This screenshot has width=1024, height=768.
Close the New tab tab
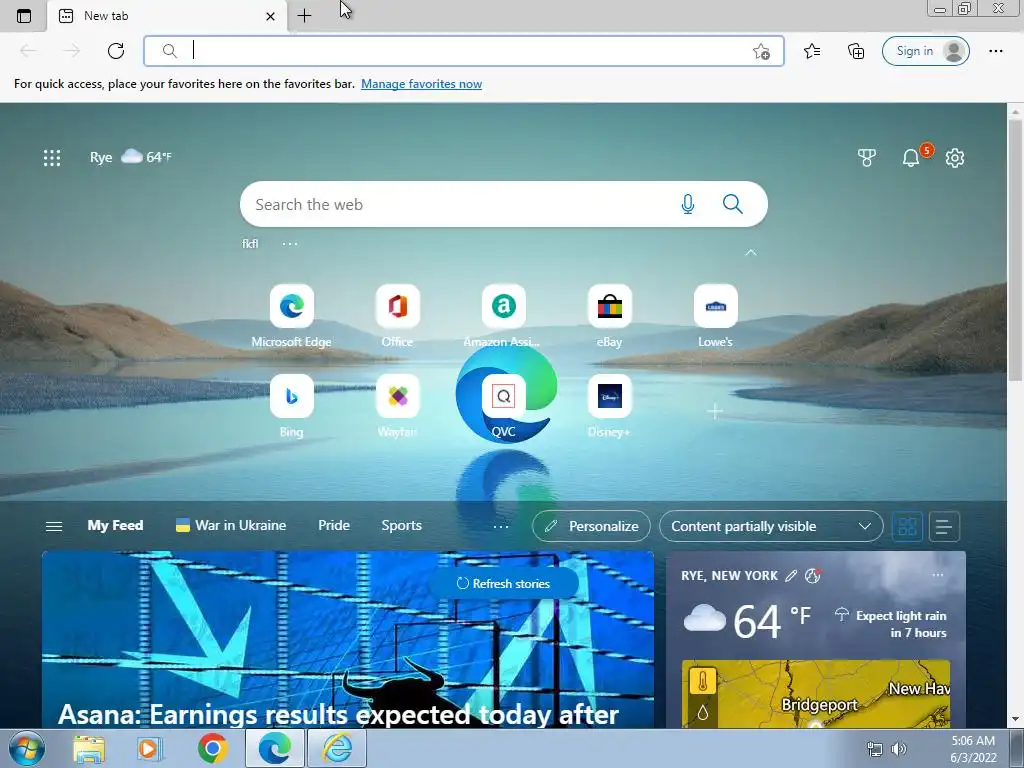tap(270, 16)
